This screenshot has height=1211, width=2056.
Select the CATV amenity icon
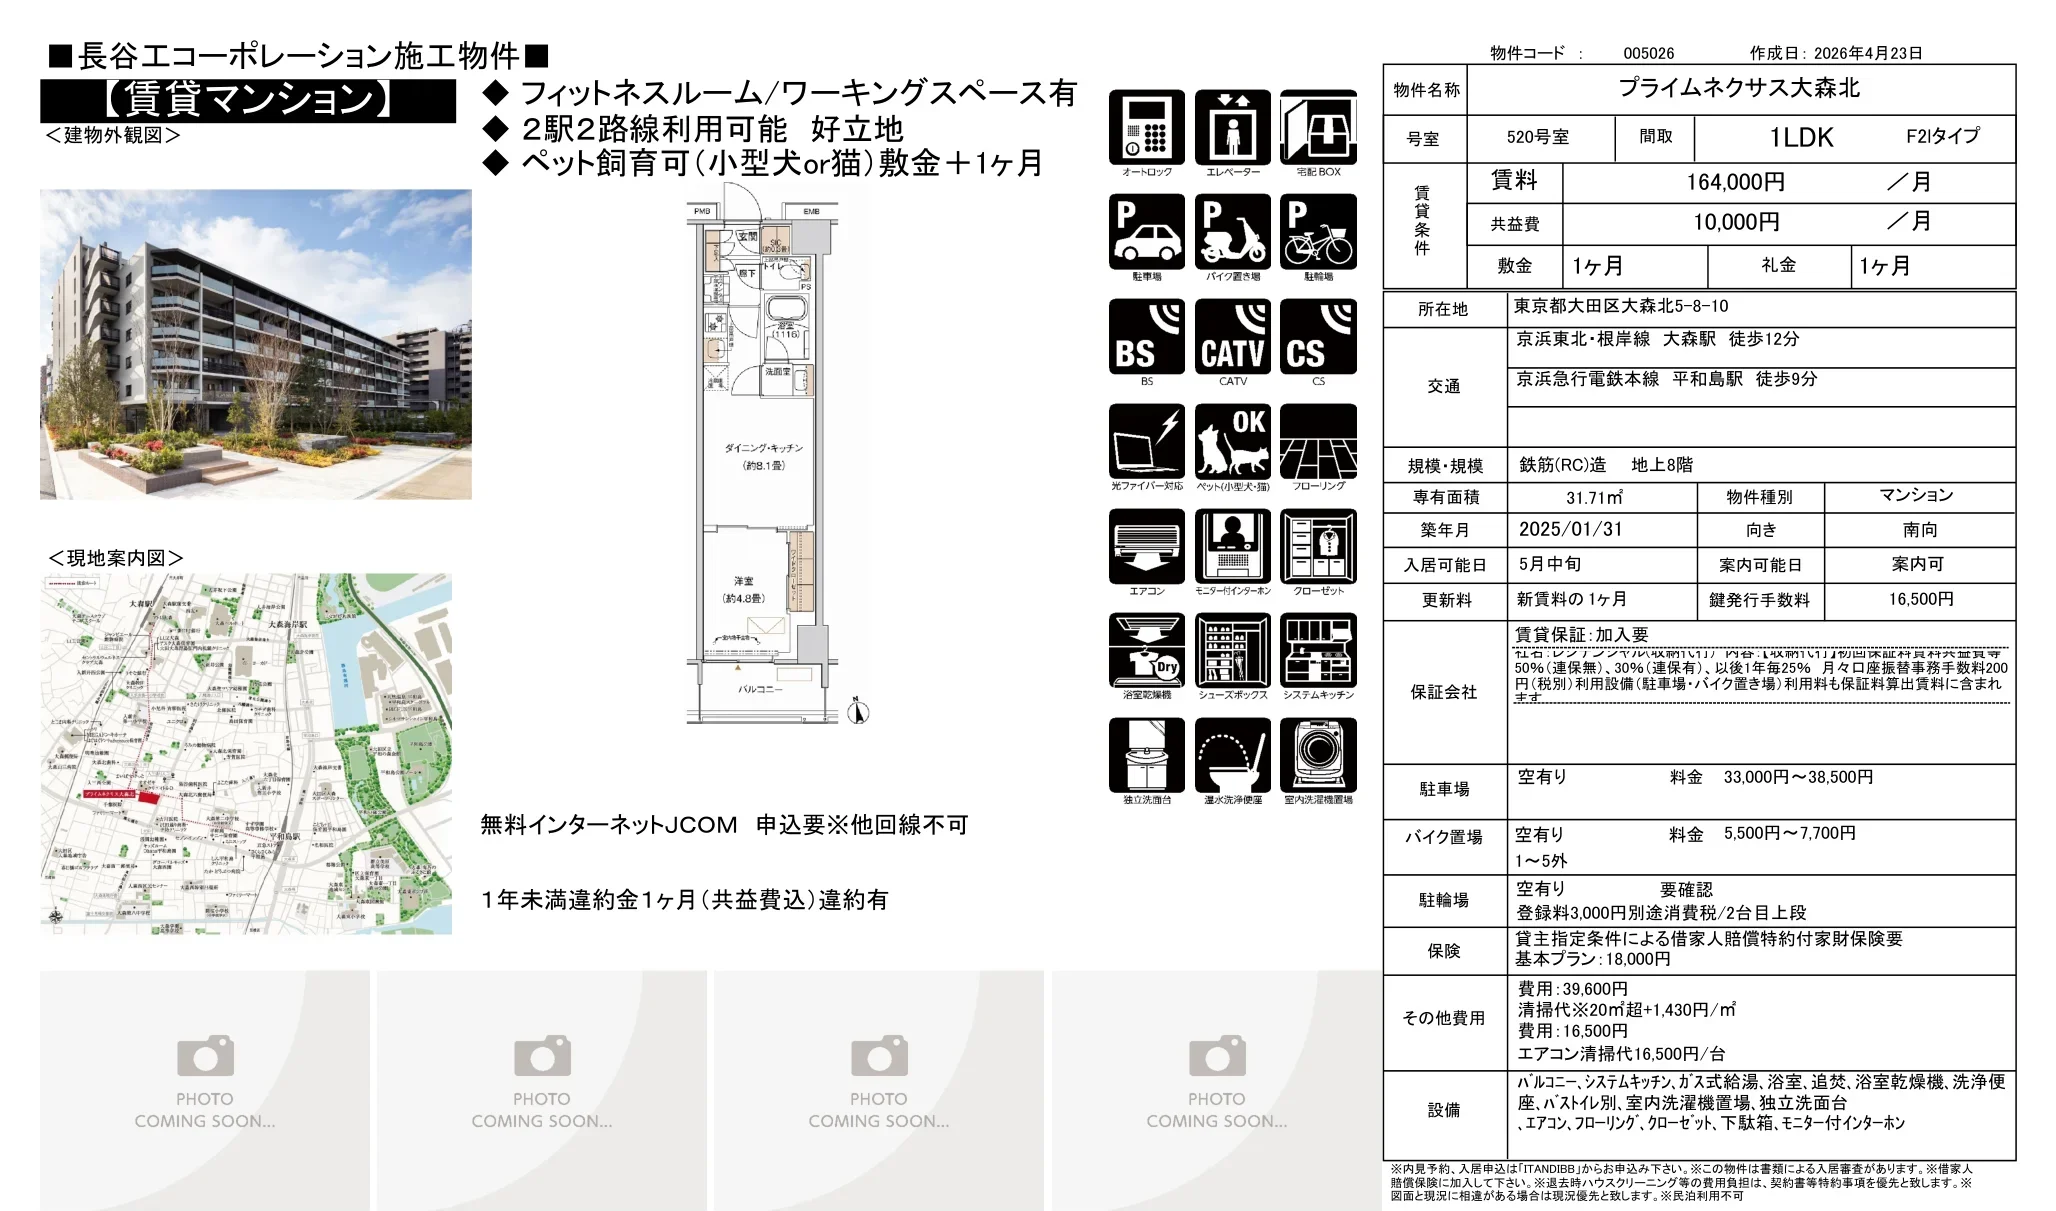click(x=1235, y=336)
